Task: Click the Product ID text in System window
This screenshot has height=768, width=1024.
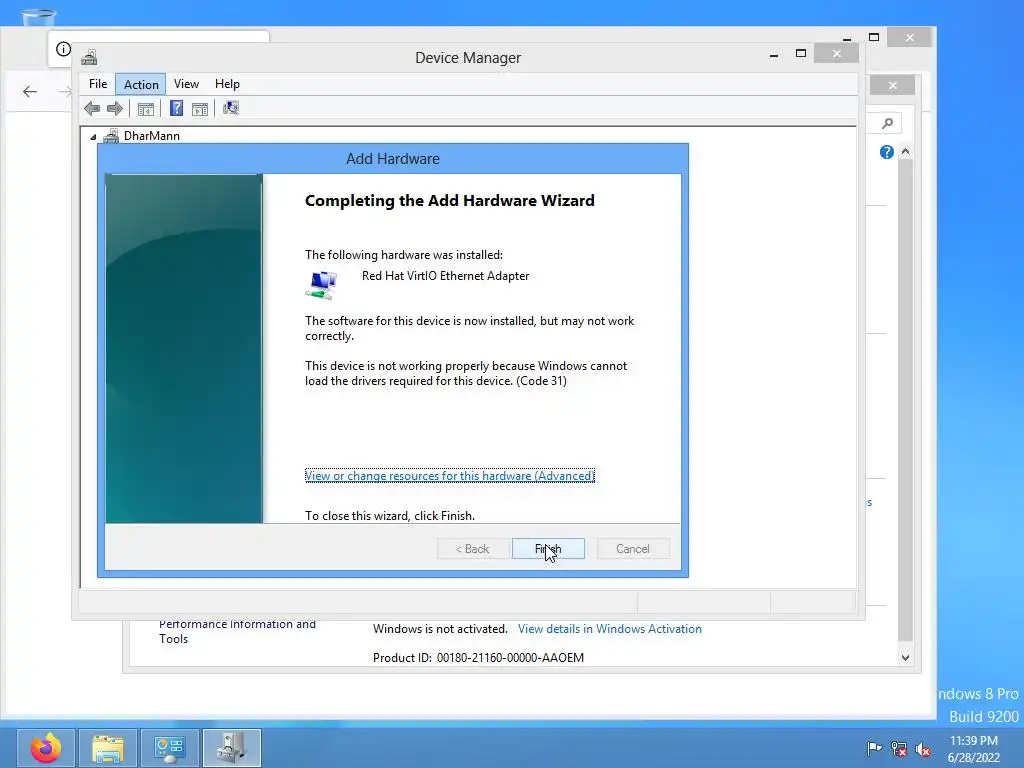Action: pos(478,658)
